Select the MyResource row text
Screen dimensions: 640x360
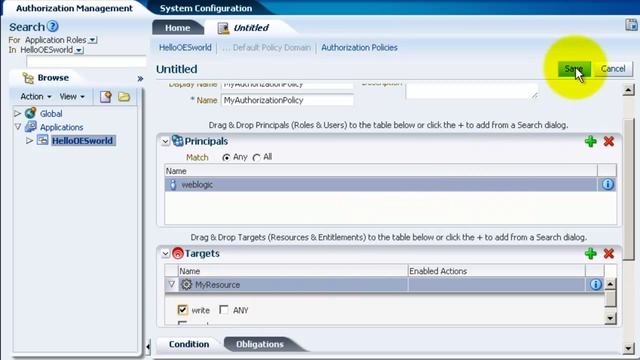[x=217, y=284]
